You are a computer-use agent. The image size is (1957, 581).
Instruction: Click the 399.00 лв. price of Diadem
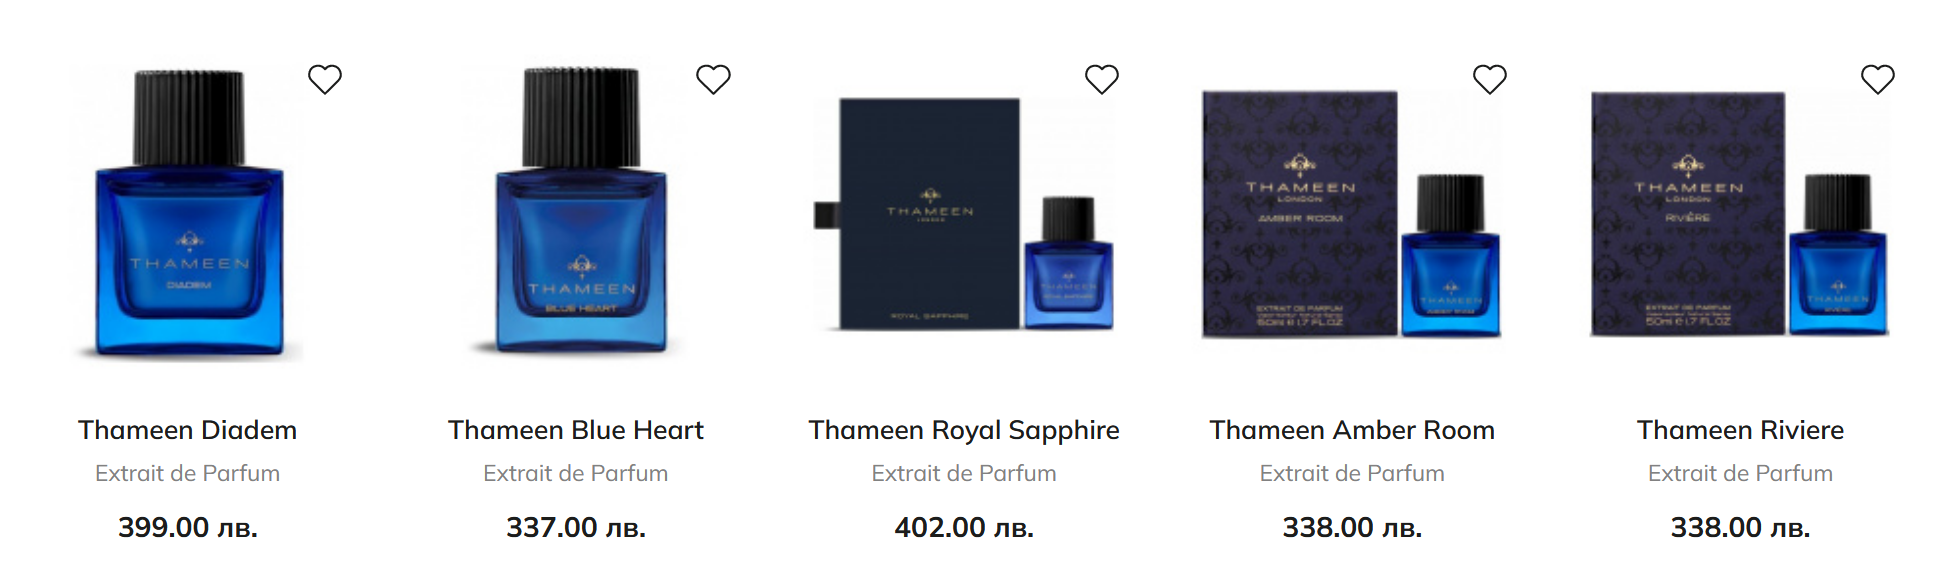pyautogui.click(x=188, y=527)
